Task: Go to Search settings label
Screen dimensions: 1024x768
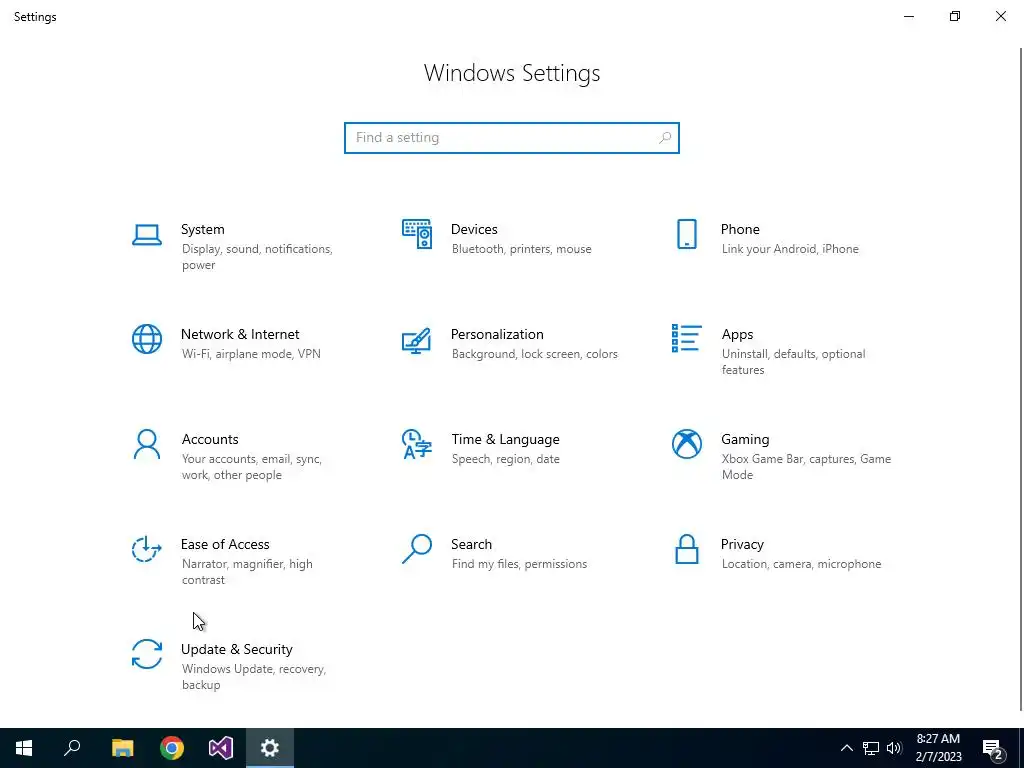Action: [x=472, y=545]
